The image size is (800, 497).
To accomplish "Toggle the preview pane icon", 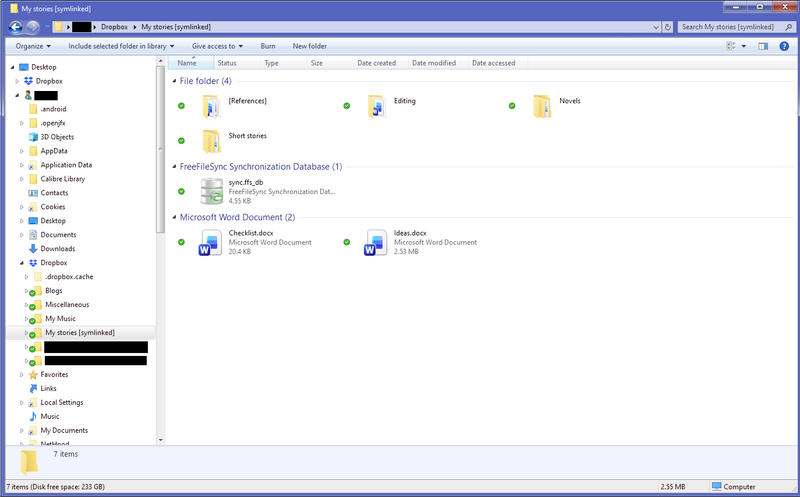I will 763,46.
